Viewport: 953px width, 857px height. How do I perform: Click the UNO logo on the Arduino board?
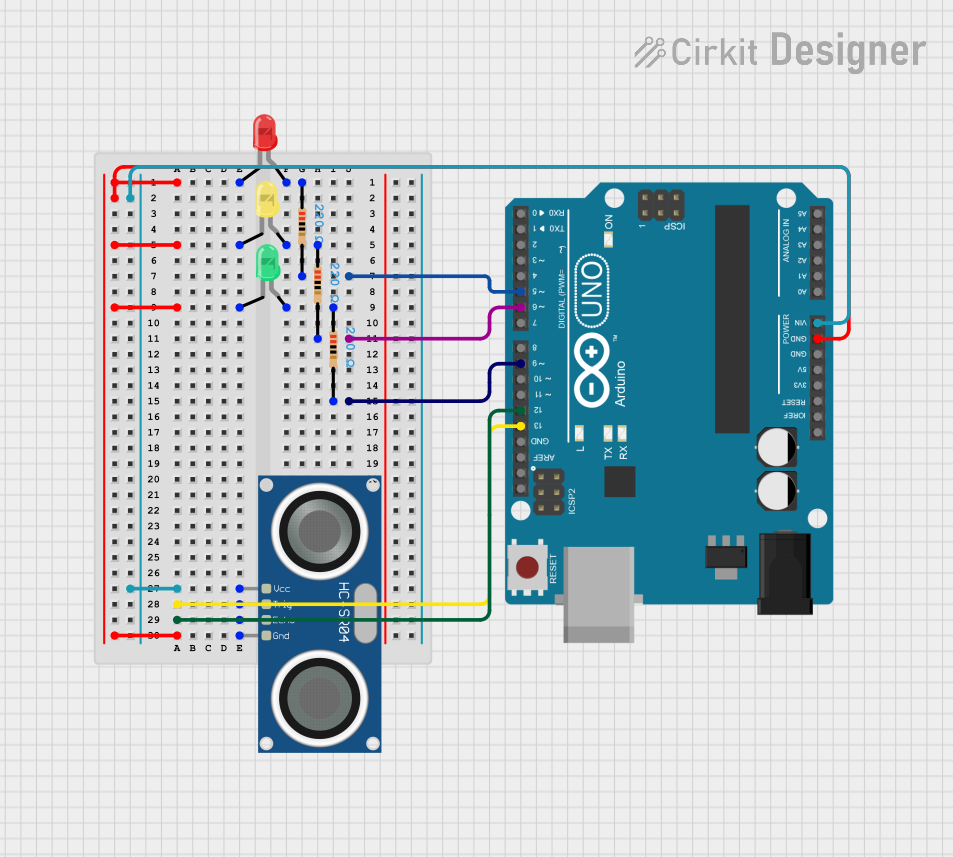click(x=592, y=291)
